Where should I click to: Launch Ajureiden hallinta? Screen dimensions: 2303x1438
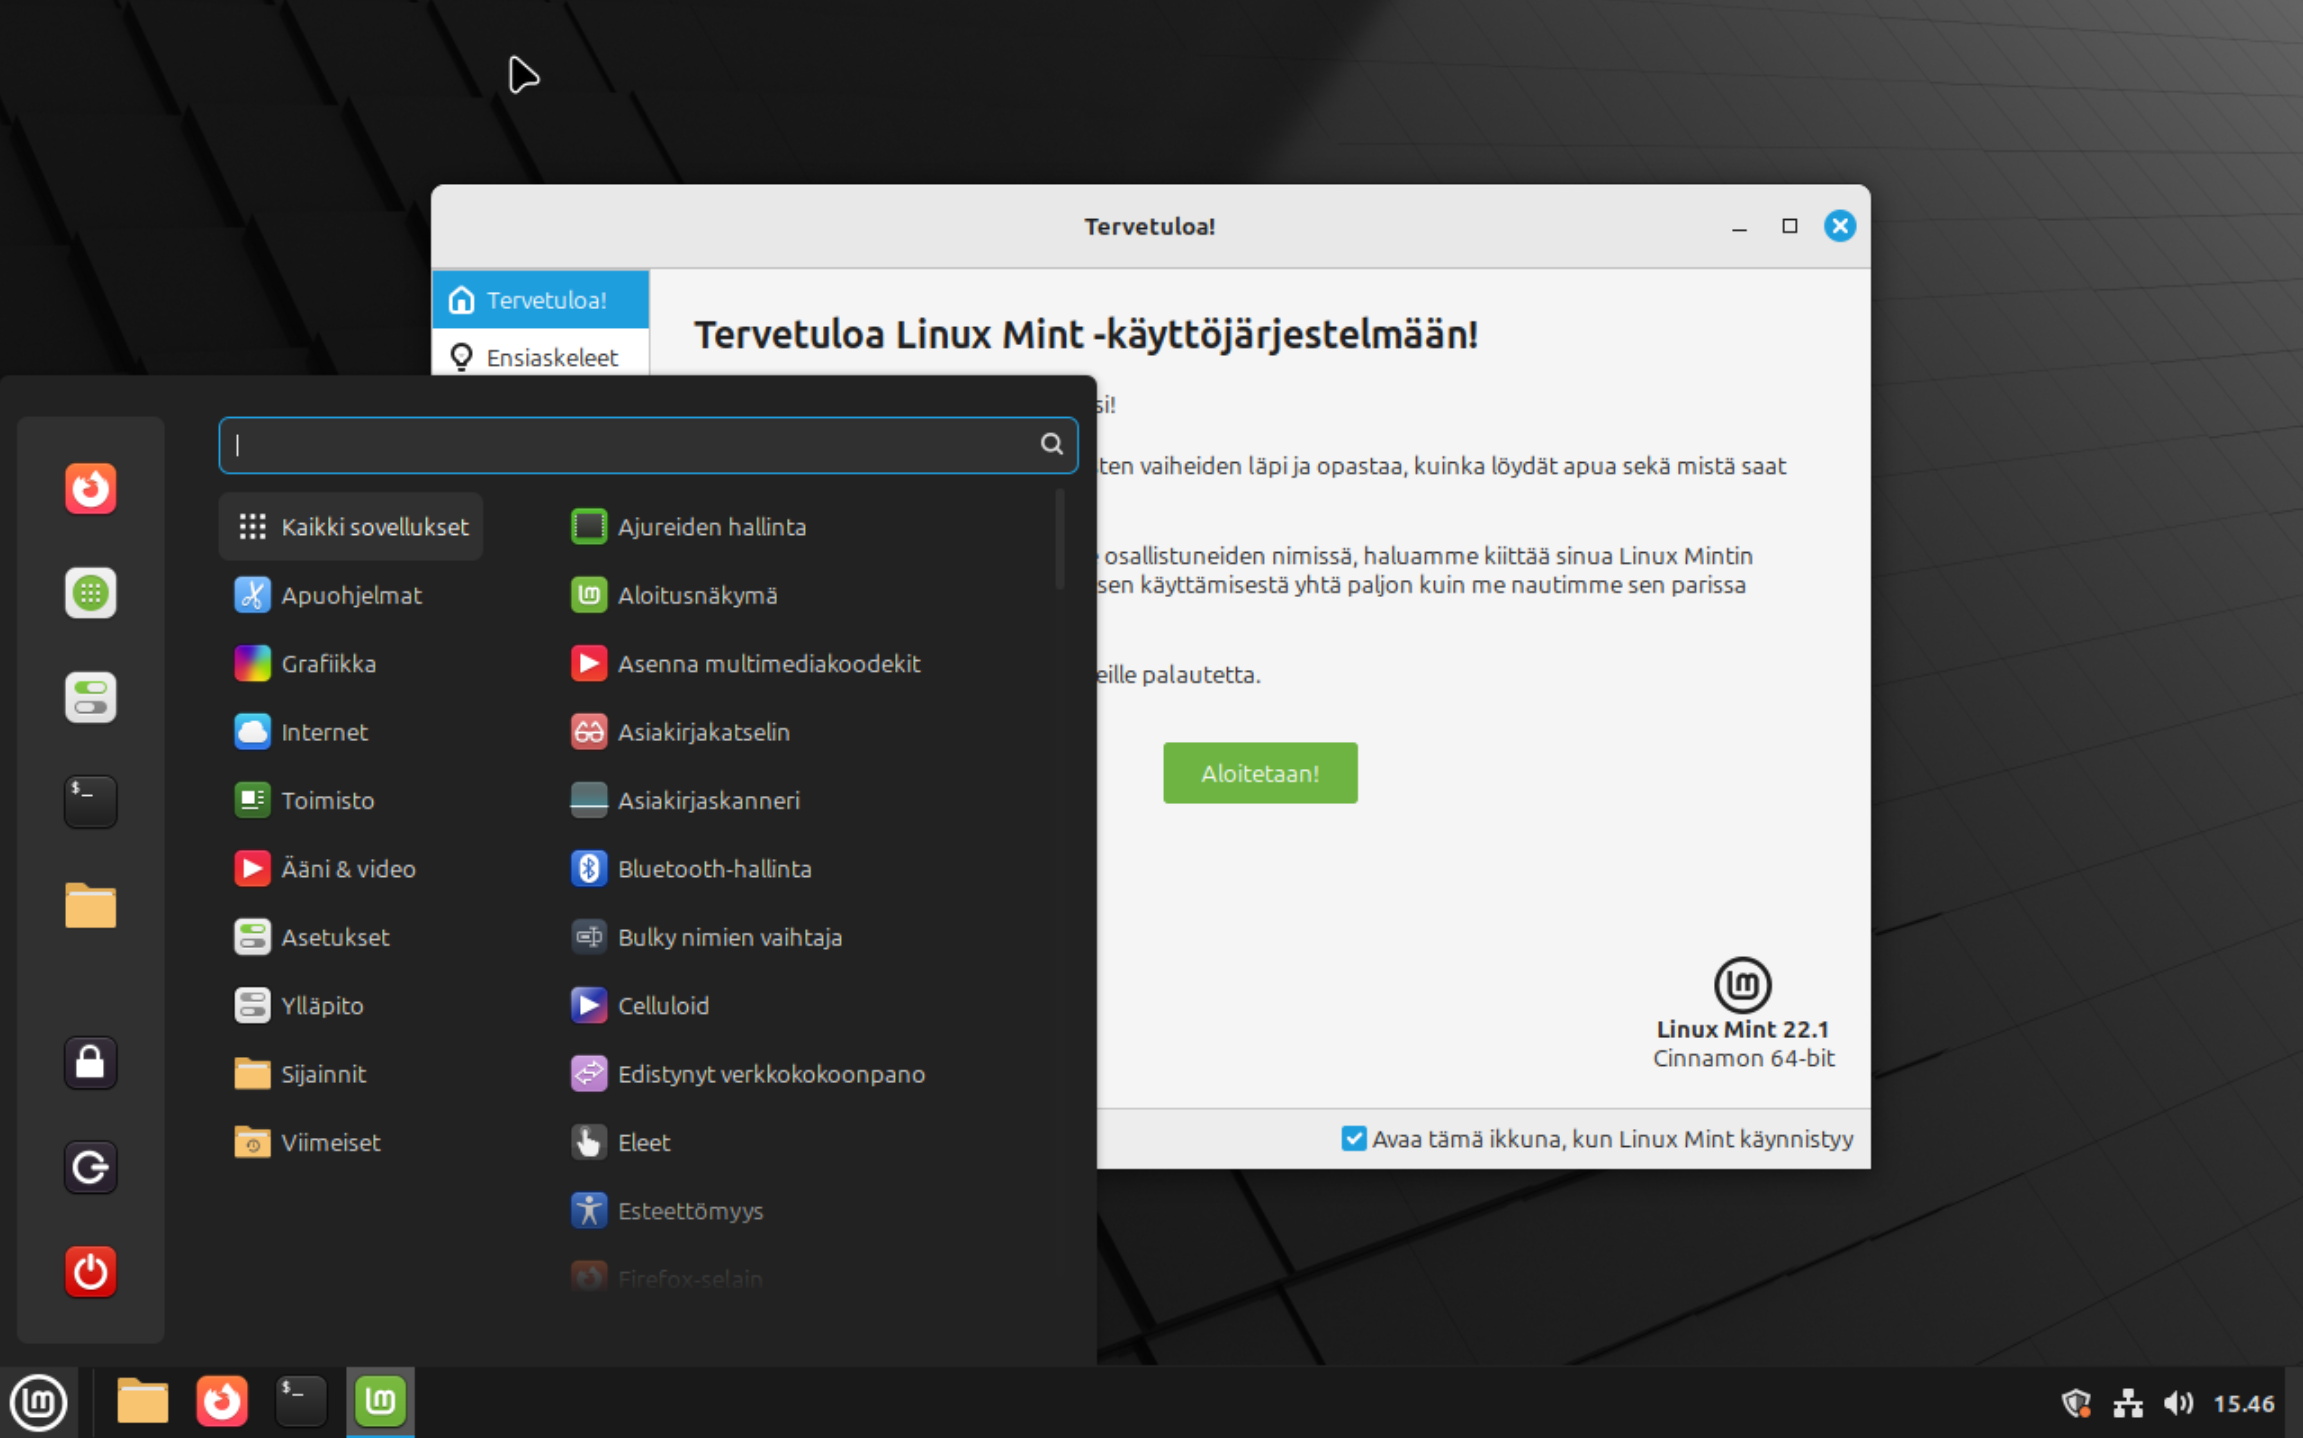(805, 527)
